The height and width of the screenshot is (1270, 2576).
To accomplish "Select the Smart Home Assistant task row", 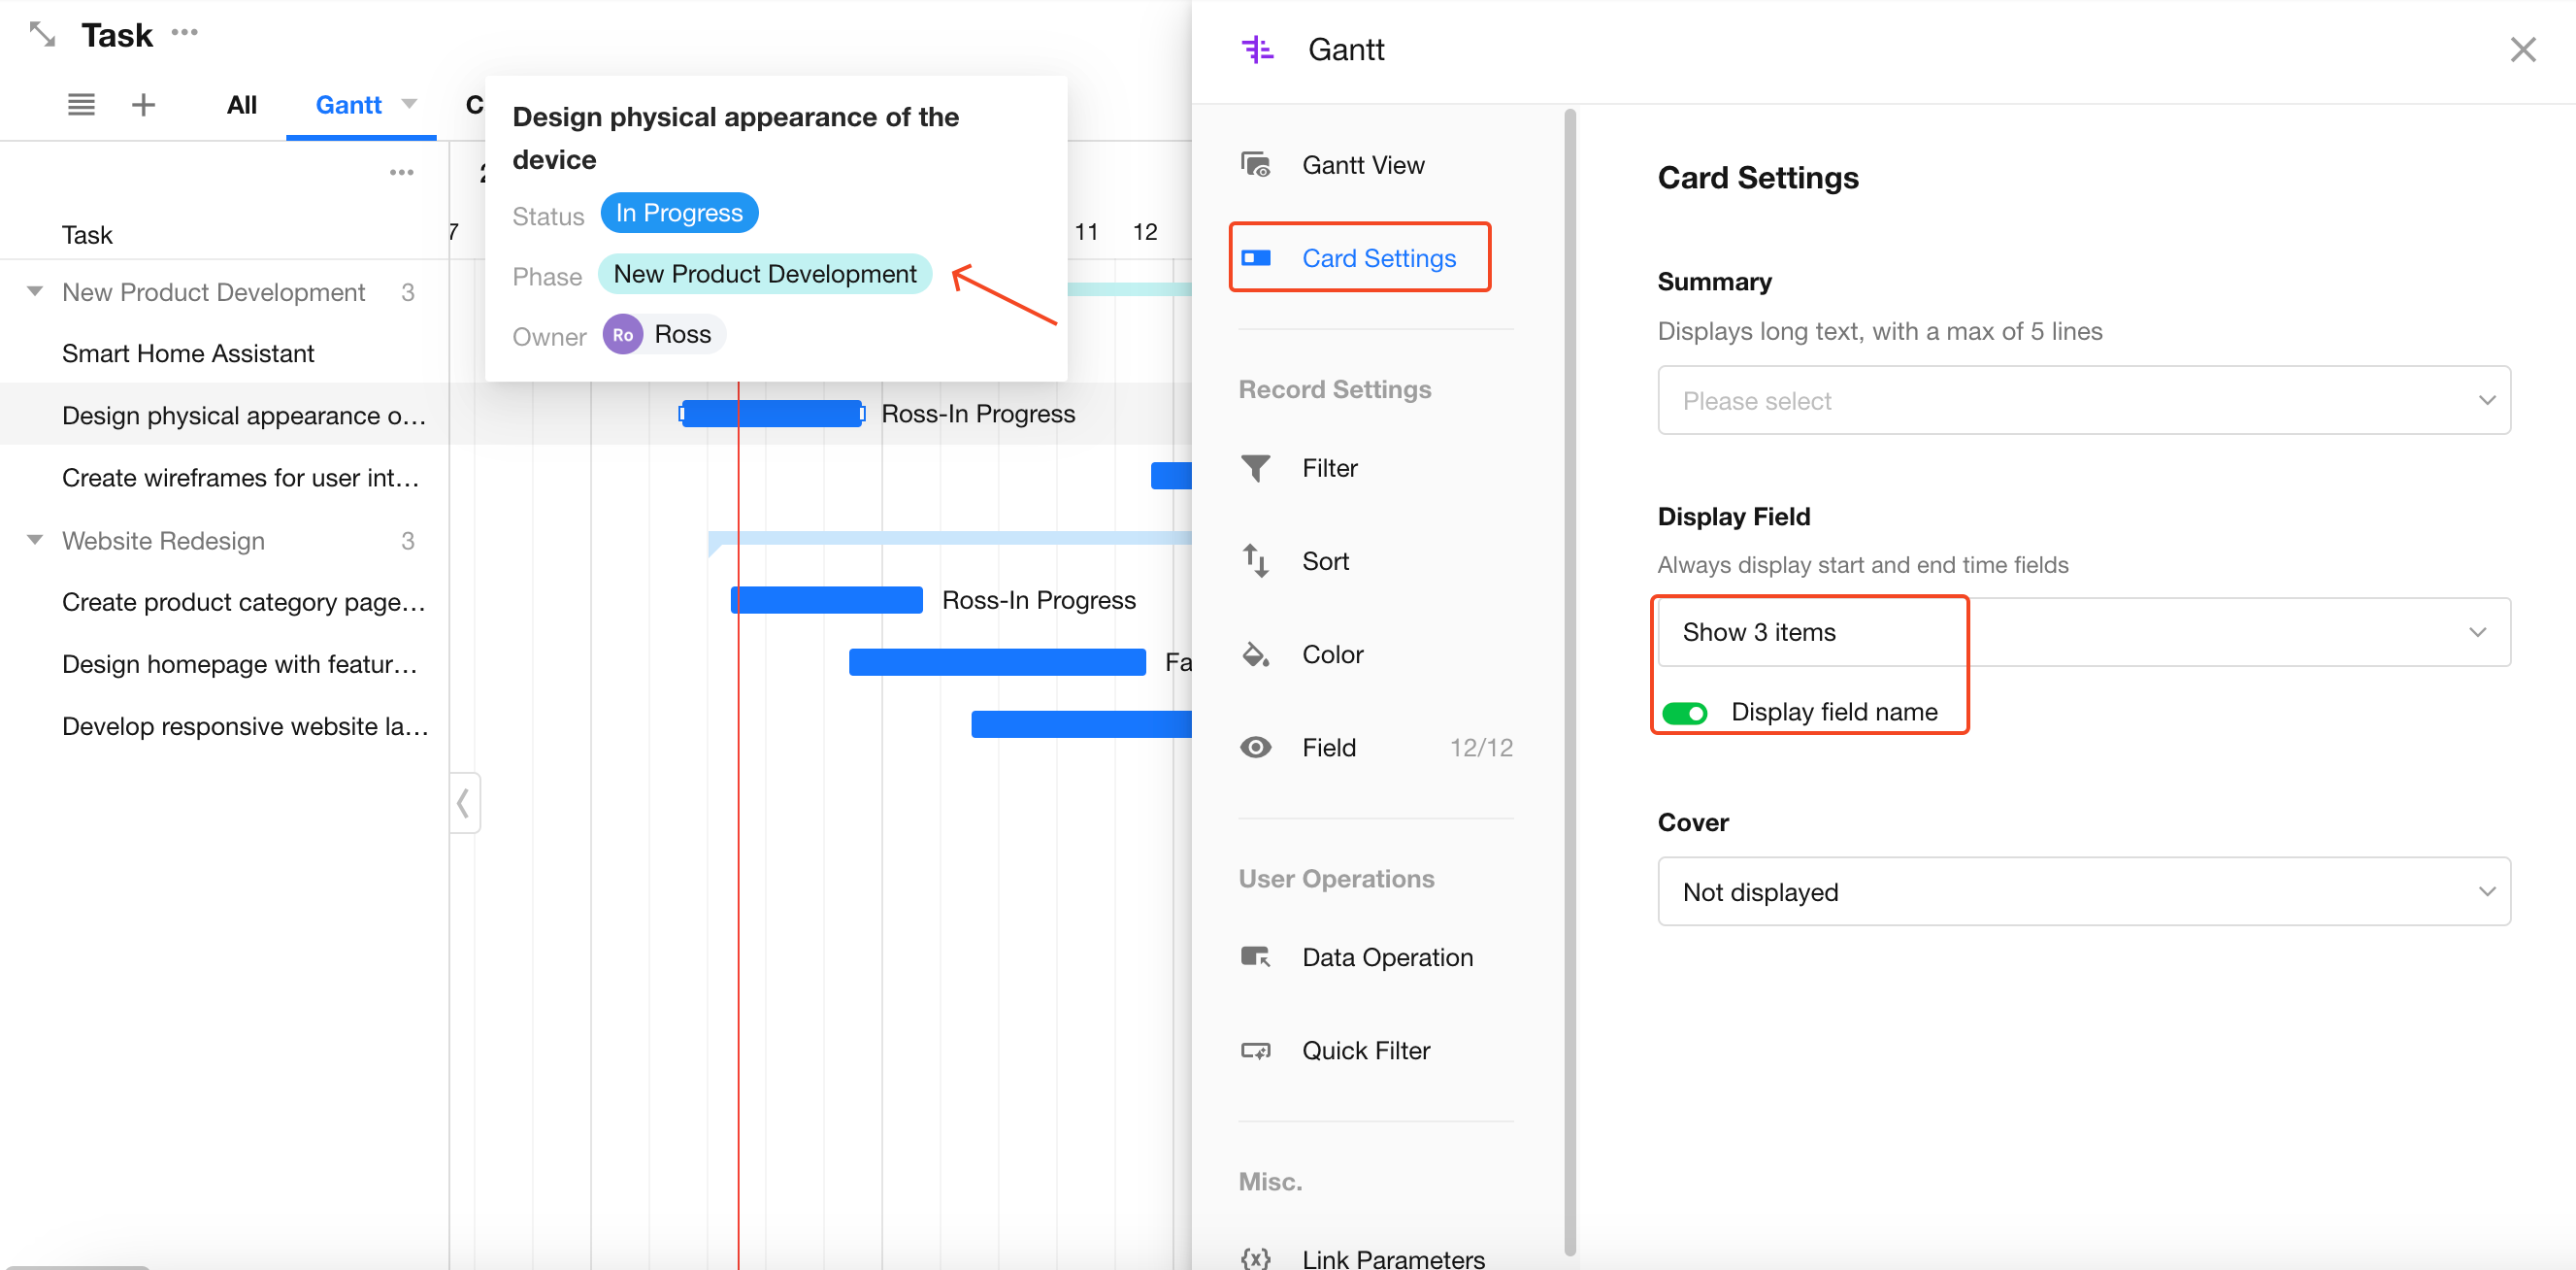I will [224, 353].
